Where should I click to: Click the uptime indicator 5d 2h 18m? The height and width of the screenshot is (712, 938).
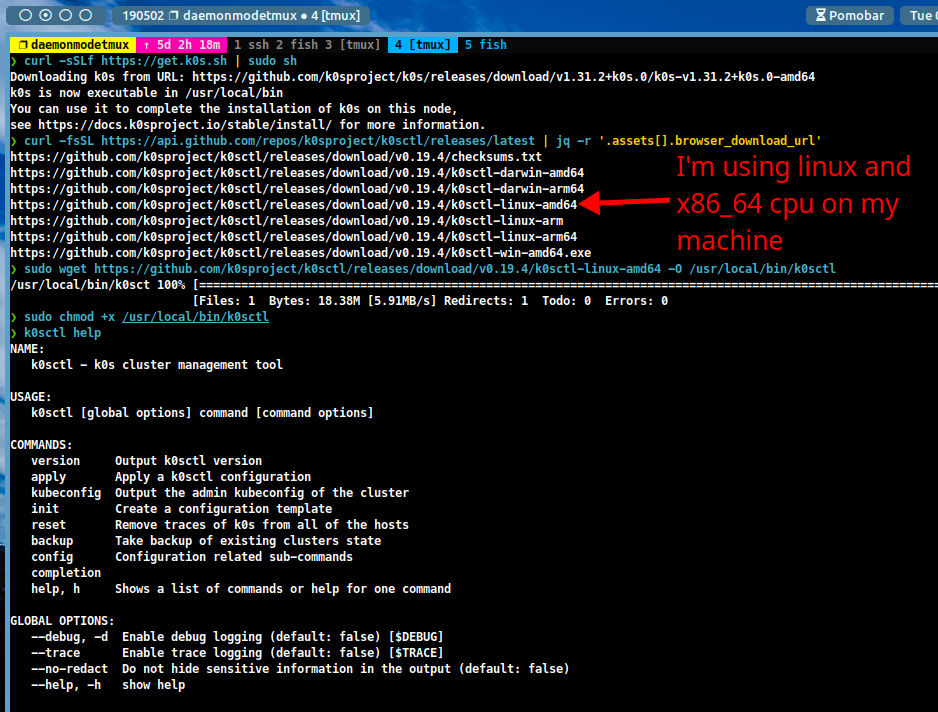coord(182,45)
